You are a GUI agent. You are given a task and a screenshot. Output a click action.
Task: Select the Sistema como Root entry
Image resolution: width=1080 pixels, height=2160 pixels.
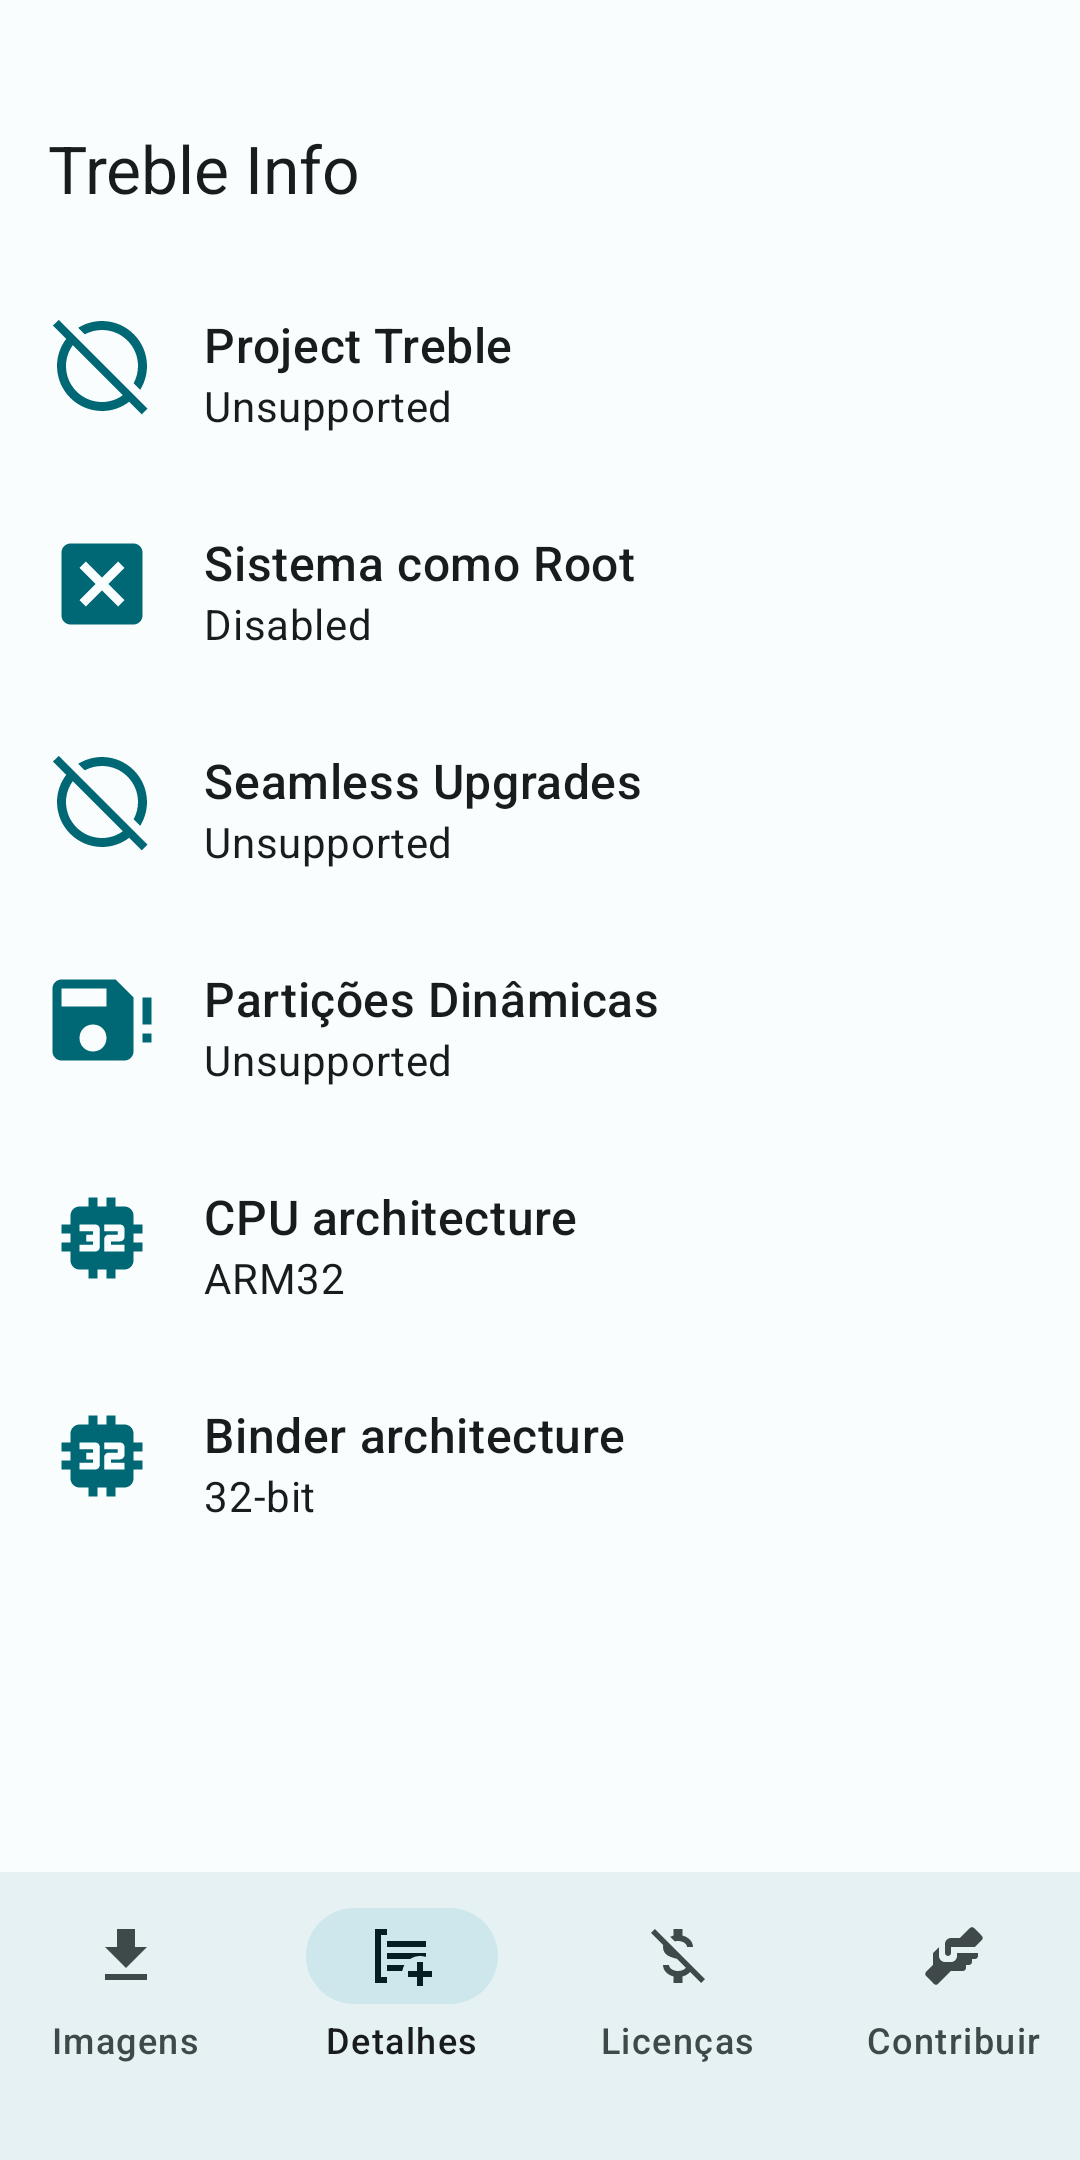[x=540, y=594]
